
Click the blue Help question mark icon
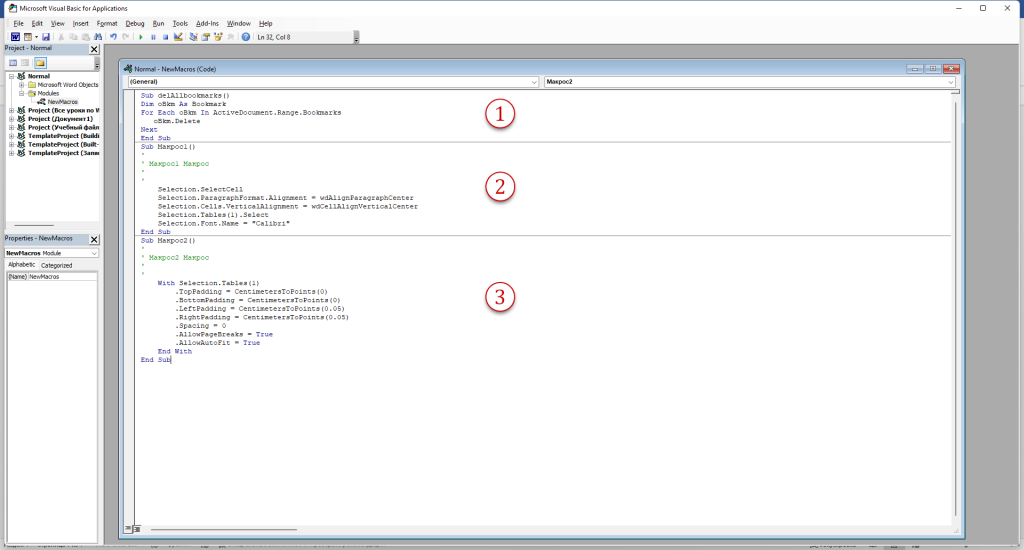pos(245,37)
